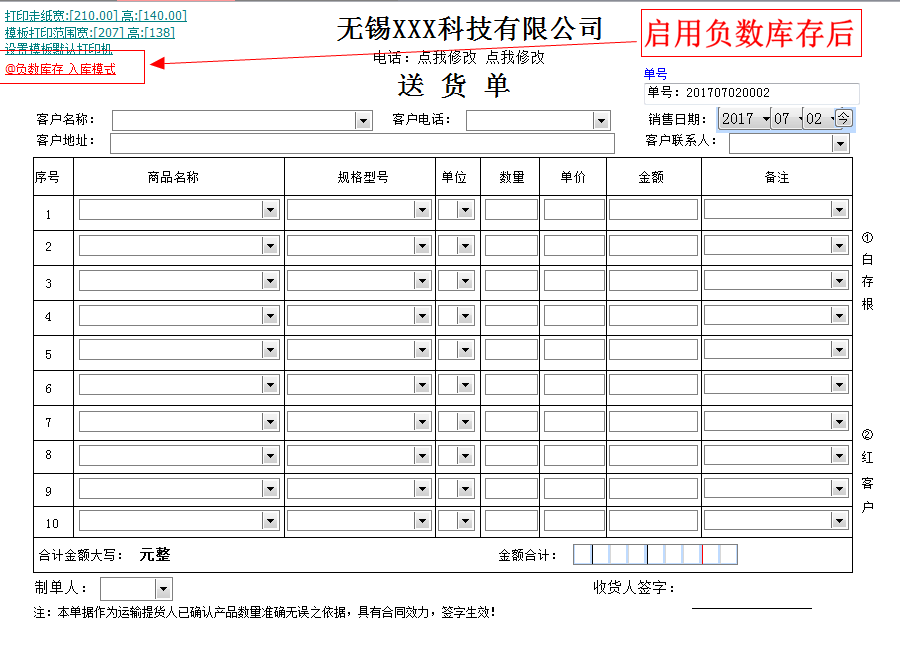Open the year 2017 dropdown

(759, 118)
